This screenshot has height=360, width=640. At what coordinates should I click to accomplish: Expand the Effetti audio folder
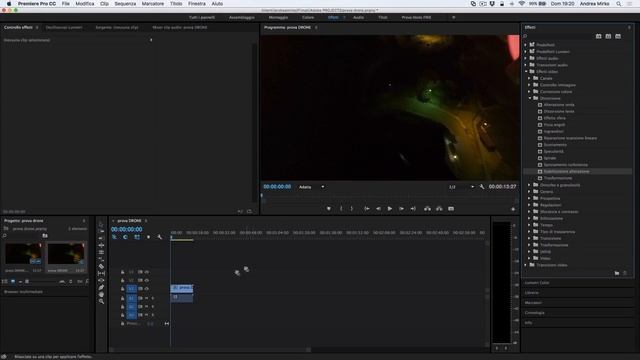pos(526,58)
